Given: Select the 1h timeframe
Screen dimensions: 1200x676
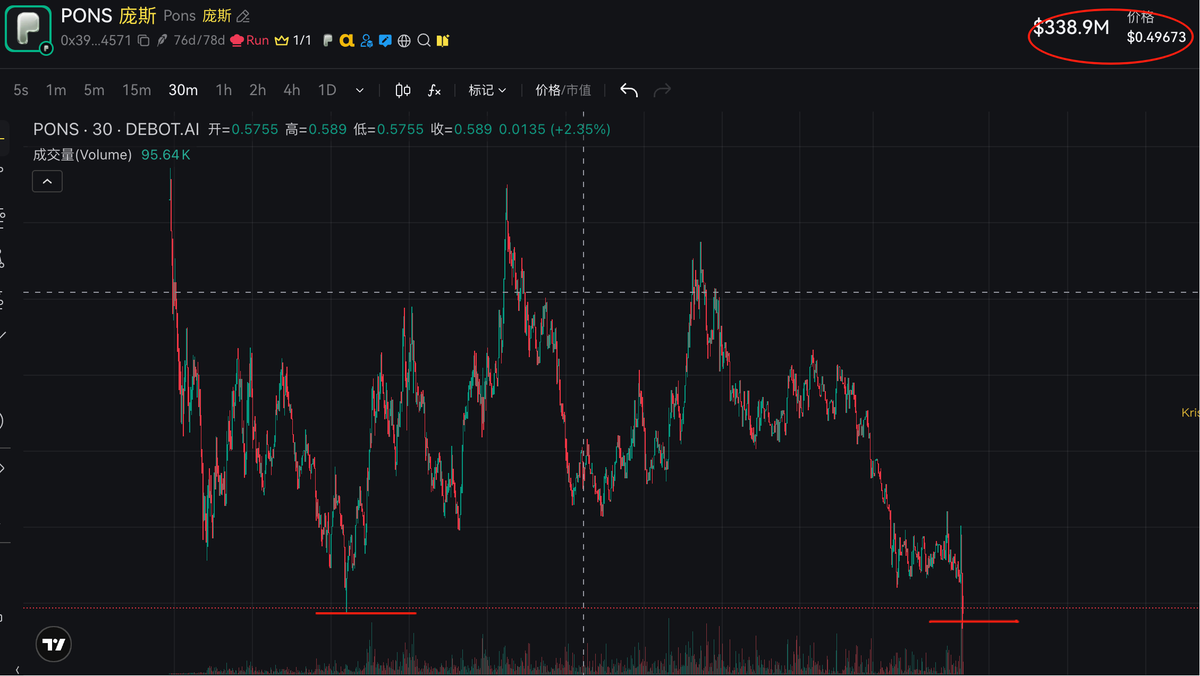Looking at the screenshot, I should 224,90.
